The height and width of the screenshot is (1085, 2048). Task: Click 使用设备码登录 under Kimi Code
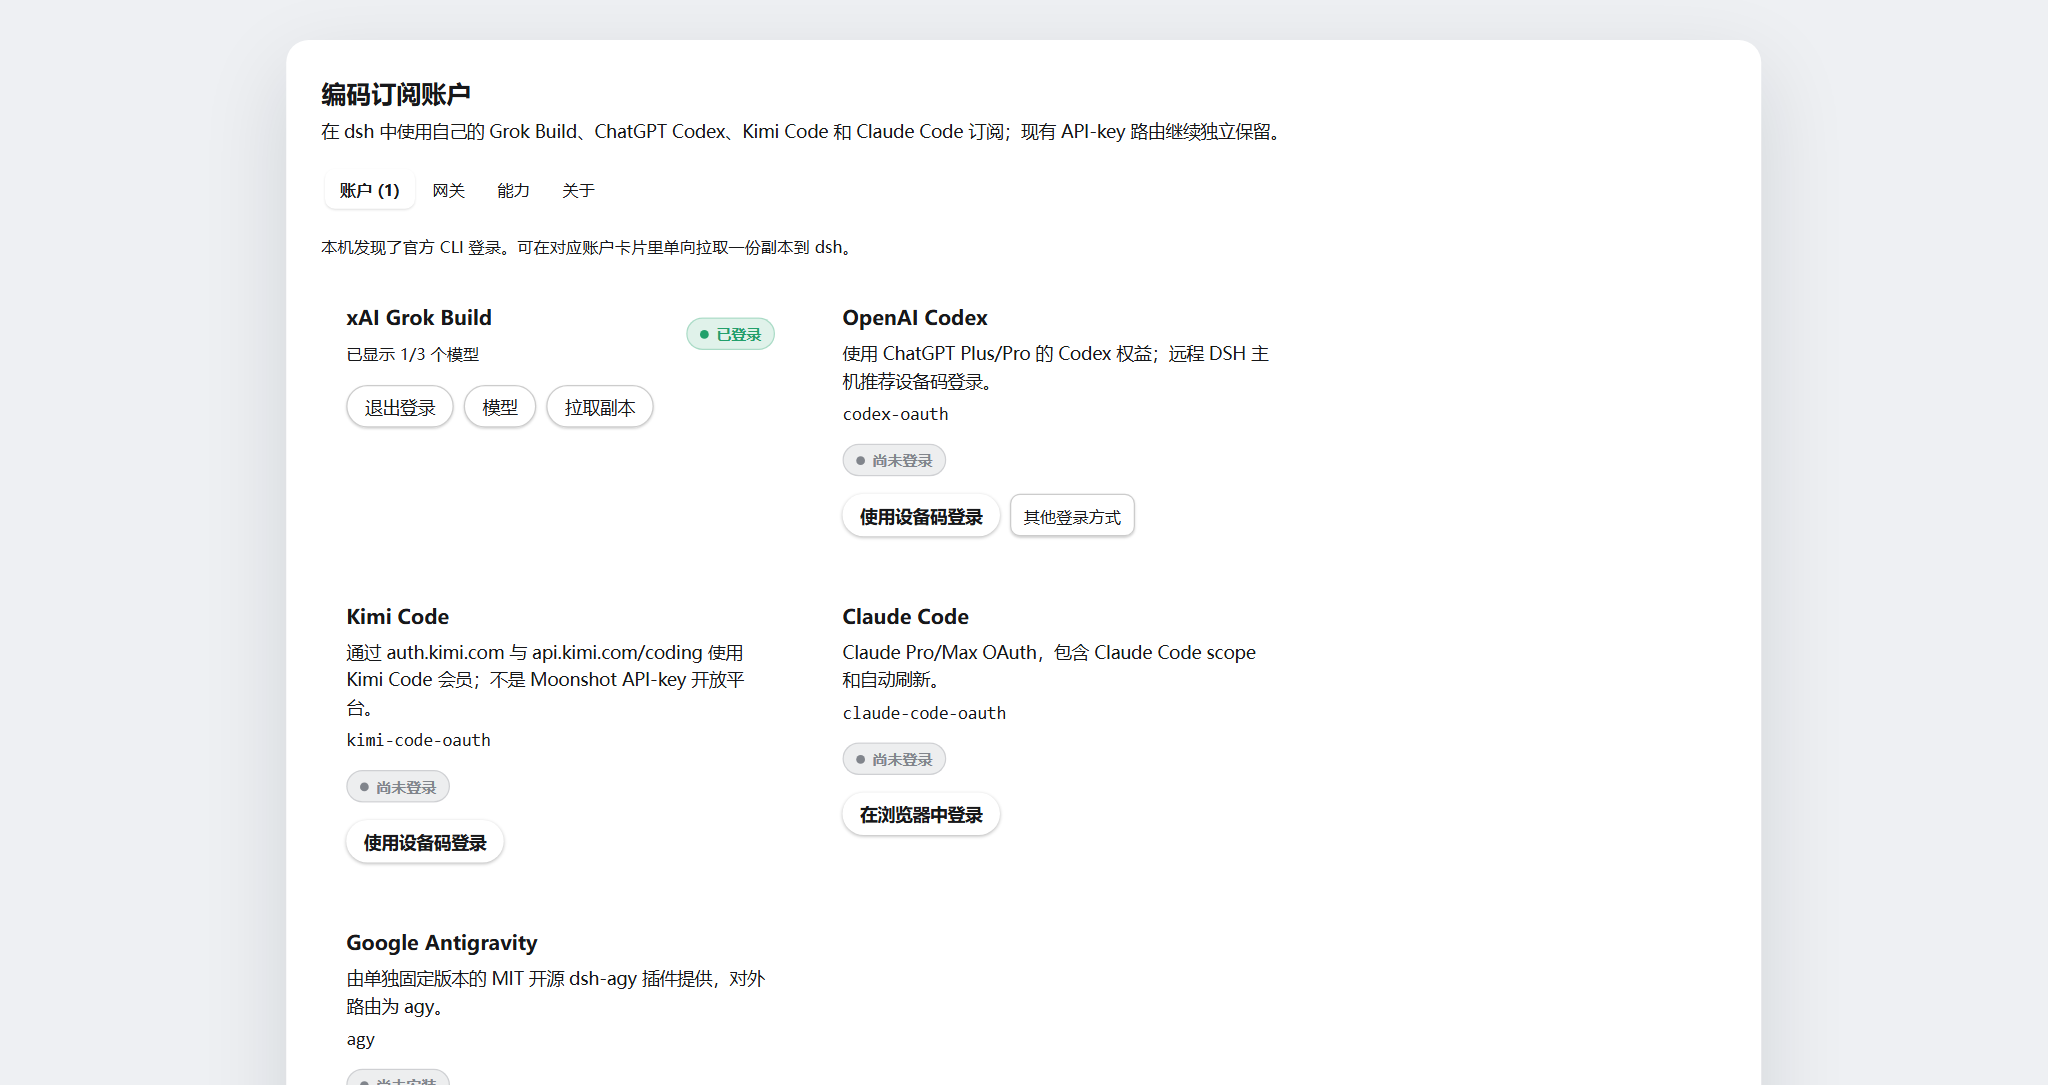[425, 842]
